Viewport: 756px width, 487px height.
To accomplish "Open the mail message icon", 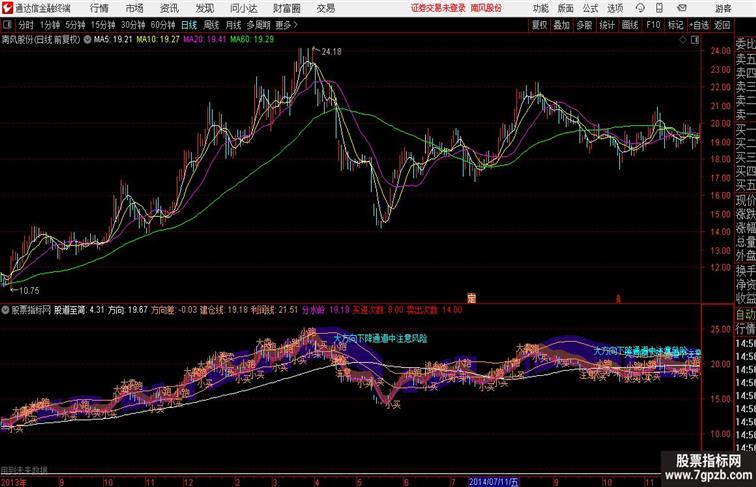I will click(682, 8).
